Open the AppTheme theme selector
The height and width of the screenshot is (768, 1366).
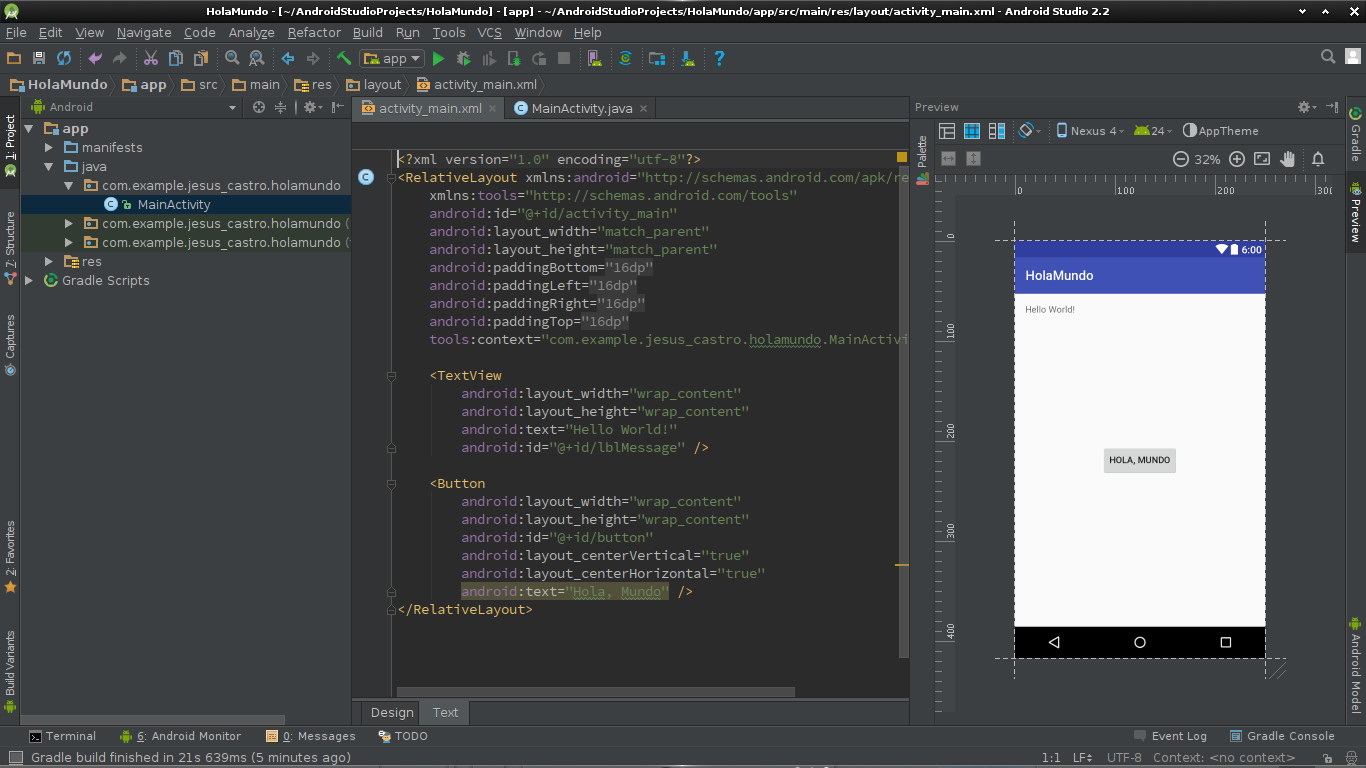[x=1220, y=131]
